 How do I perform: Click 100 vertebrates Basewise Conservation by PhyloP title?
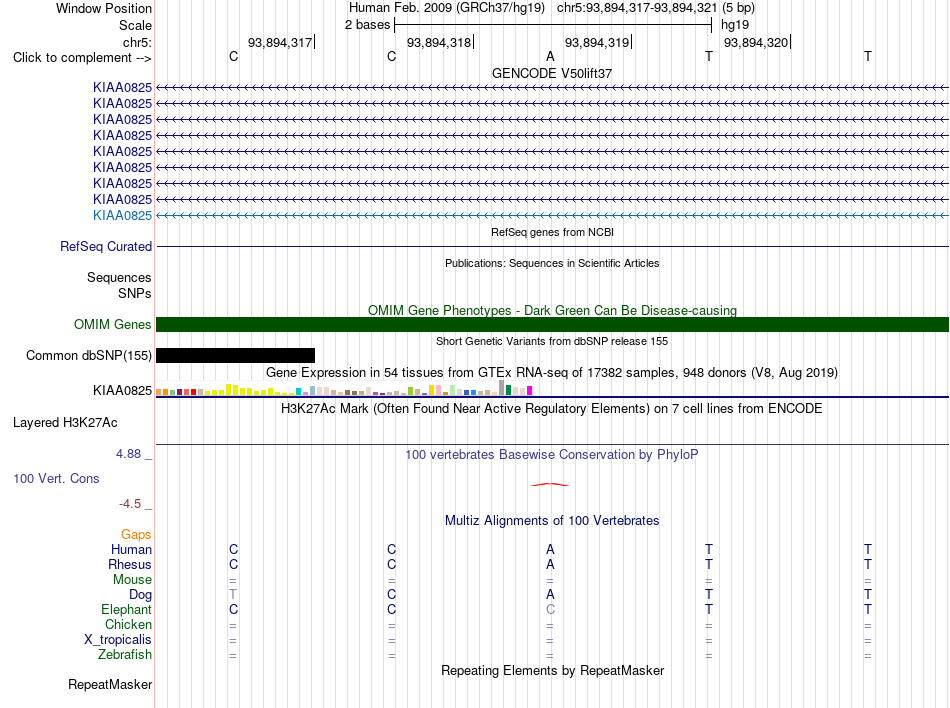pyautogui.click(x=552, y=454)
